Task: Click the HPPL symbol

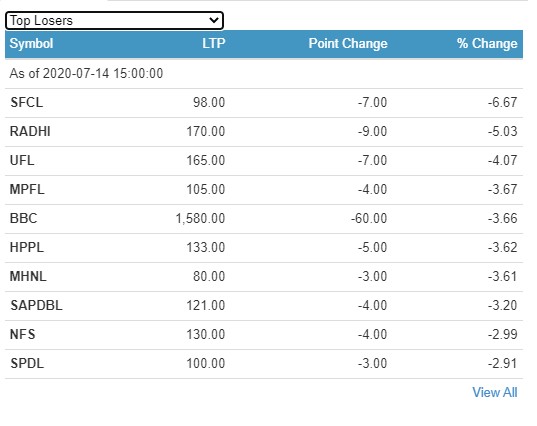Action: tap(27, 248)
